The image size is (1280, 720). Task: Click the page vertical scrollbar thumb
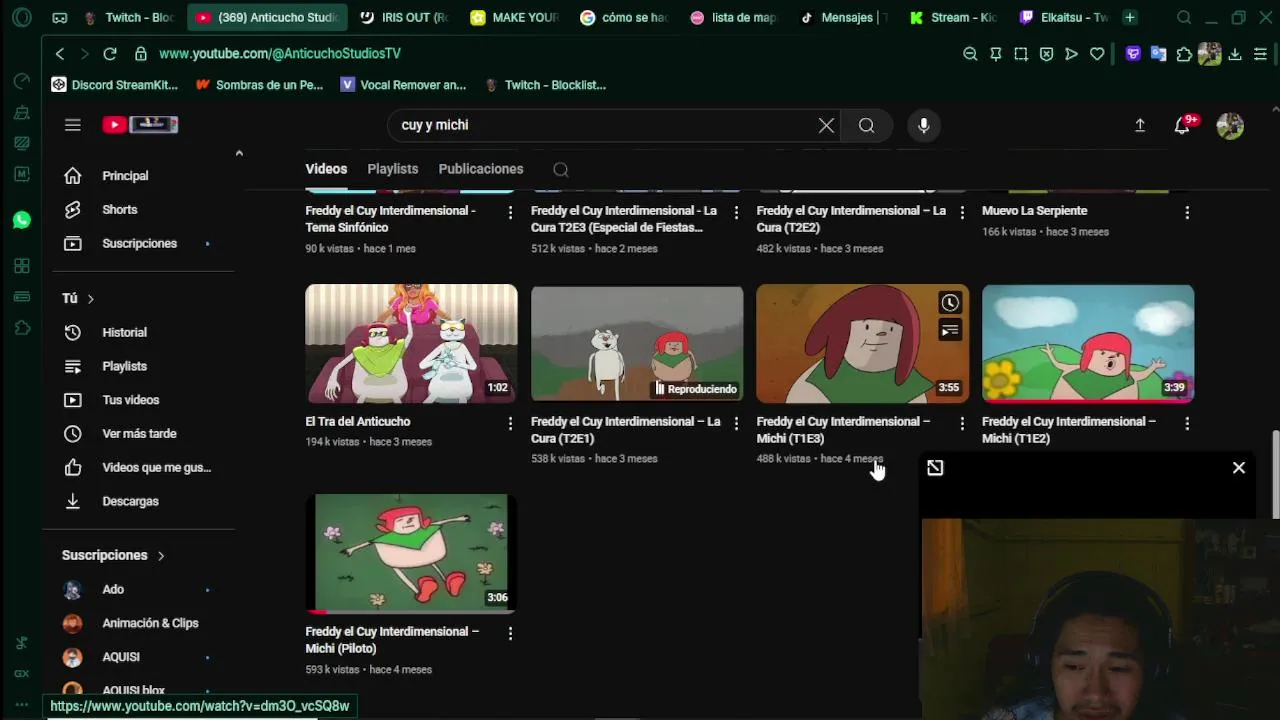(1275, 475)
